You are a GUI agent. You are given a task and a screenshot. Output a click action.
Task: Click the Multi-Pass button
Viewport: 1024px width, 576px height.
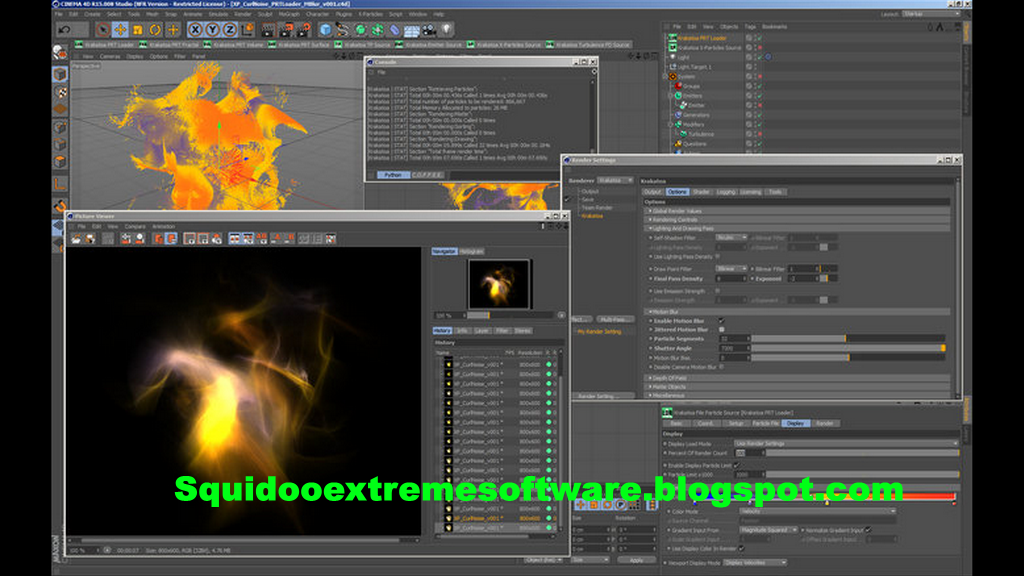(x=615, y=319)
